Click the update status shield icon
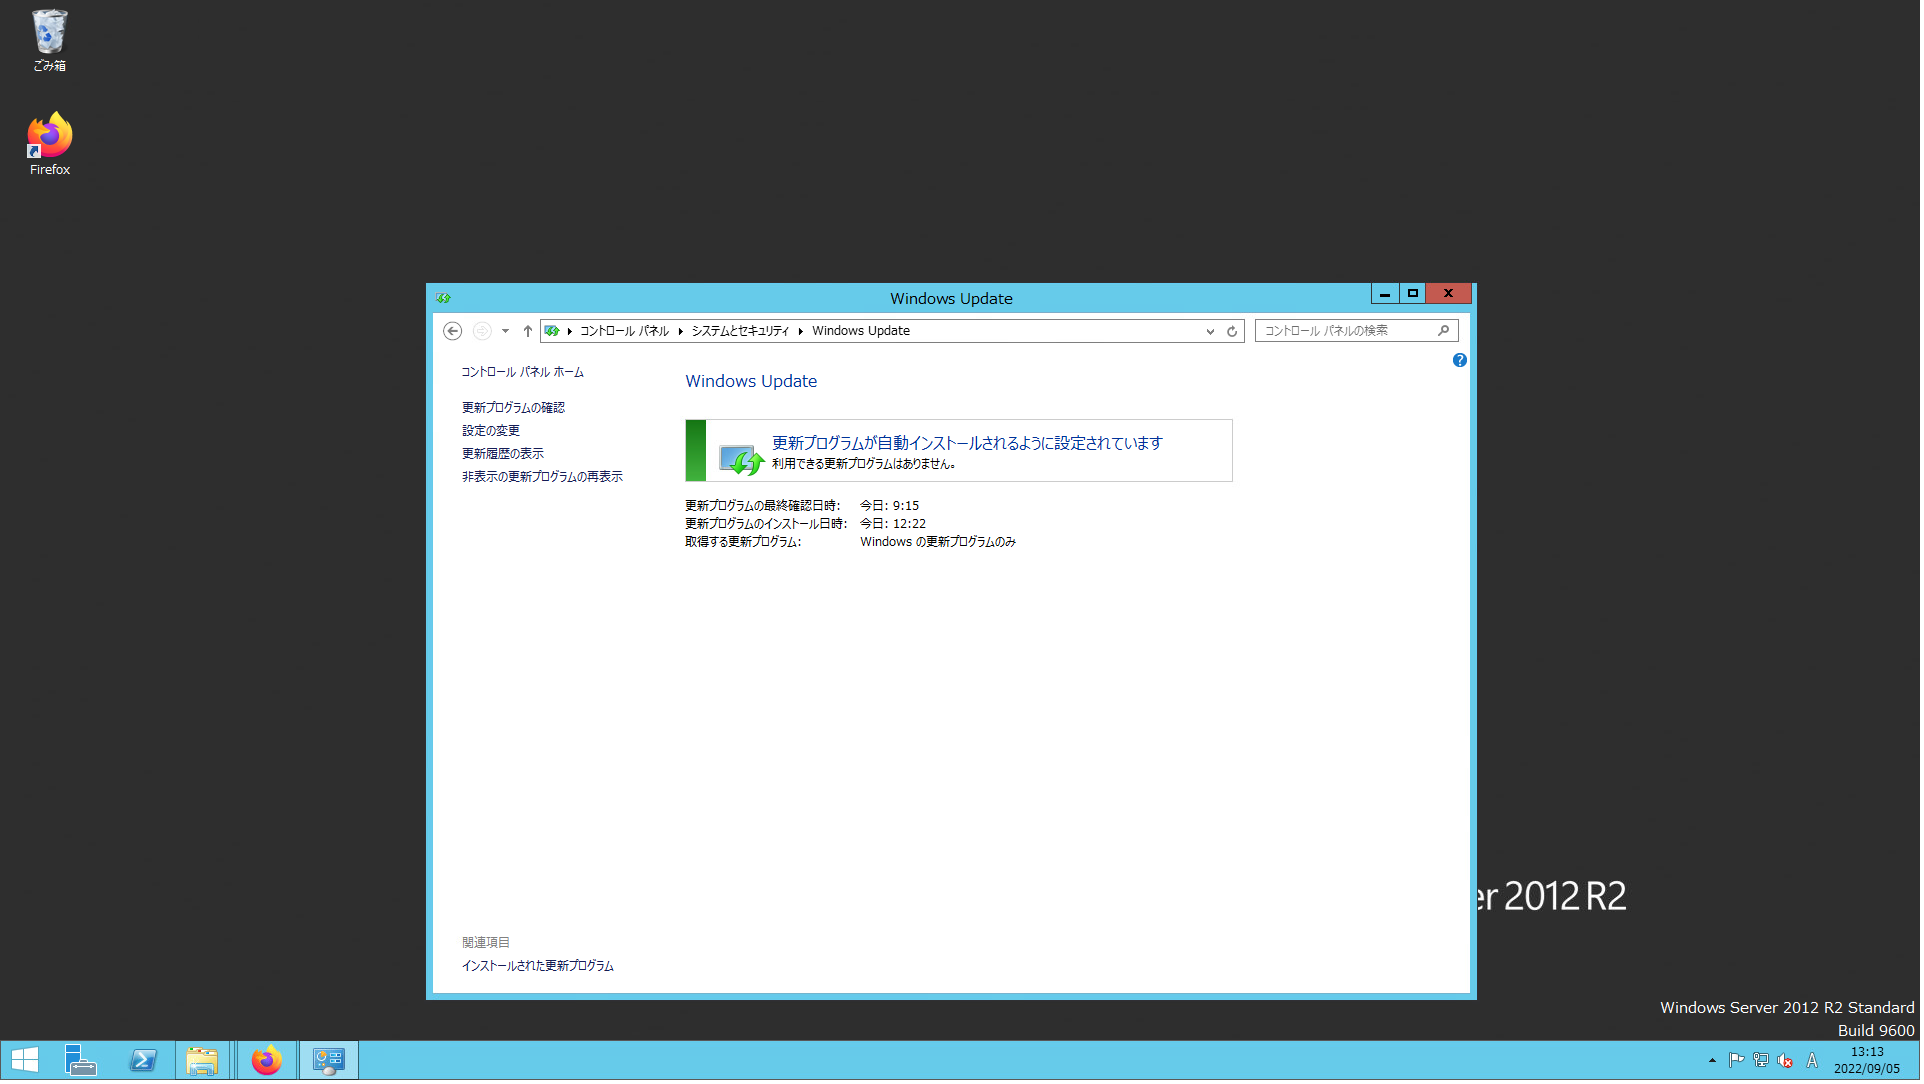 pyautogui.click(x=743, y=461)
